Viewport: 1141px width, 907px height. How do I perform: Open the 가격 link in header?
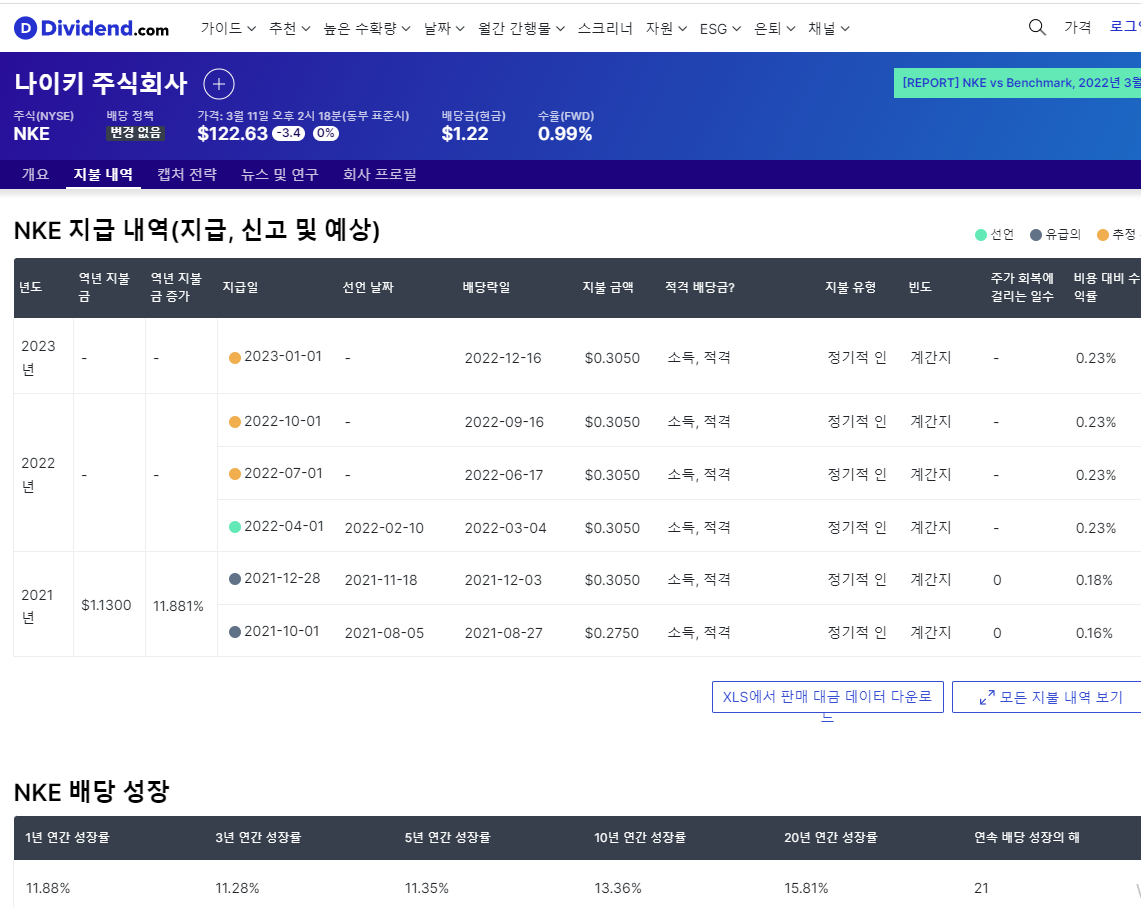click(1077, 28)
